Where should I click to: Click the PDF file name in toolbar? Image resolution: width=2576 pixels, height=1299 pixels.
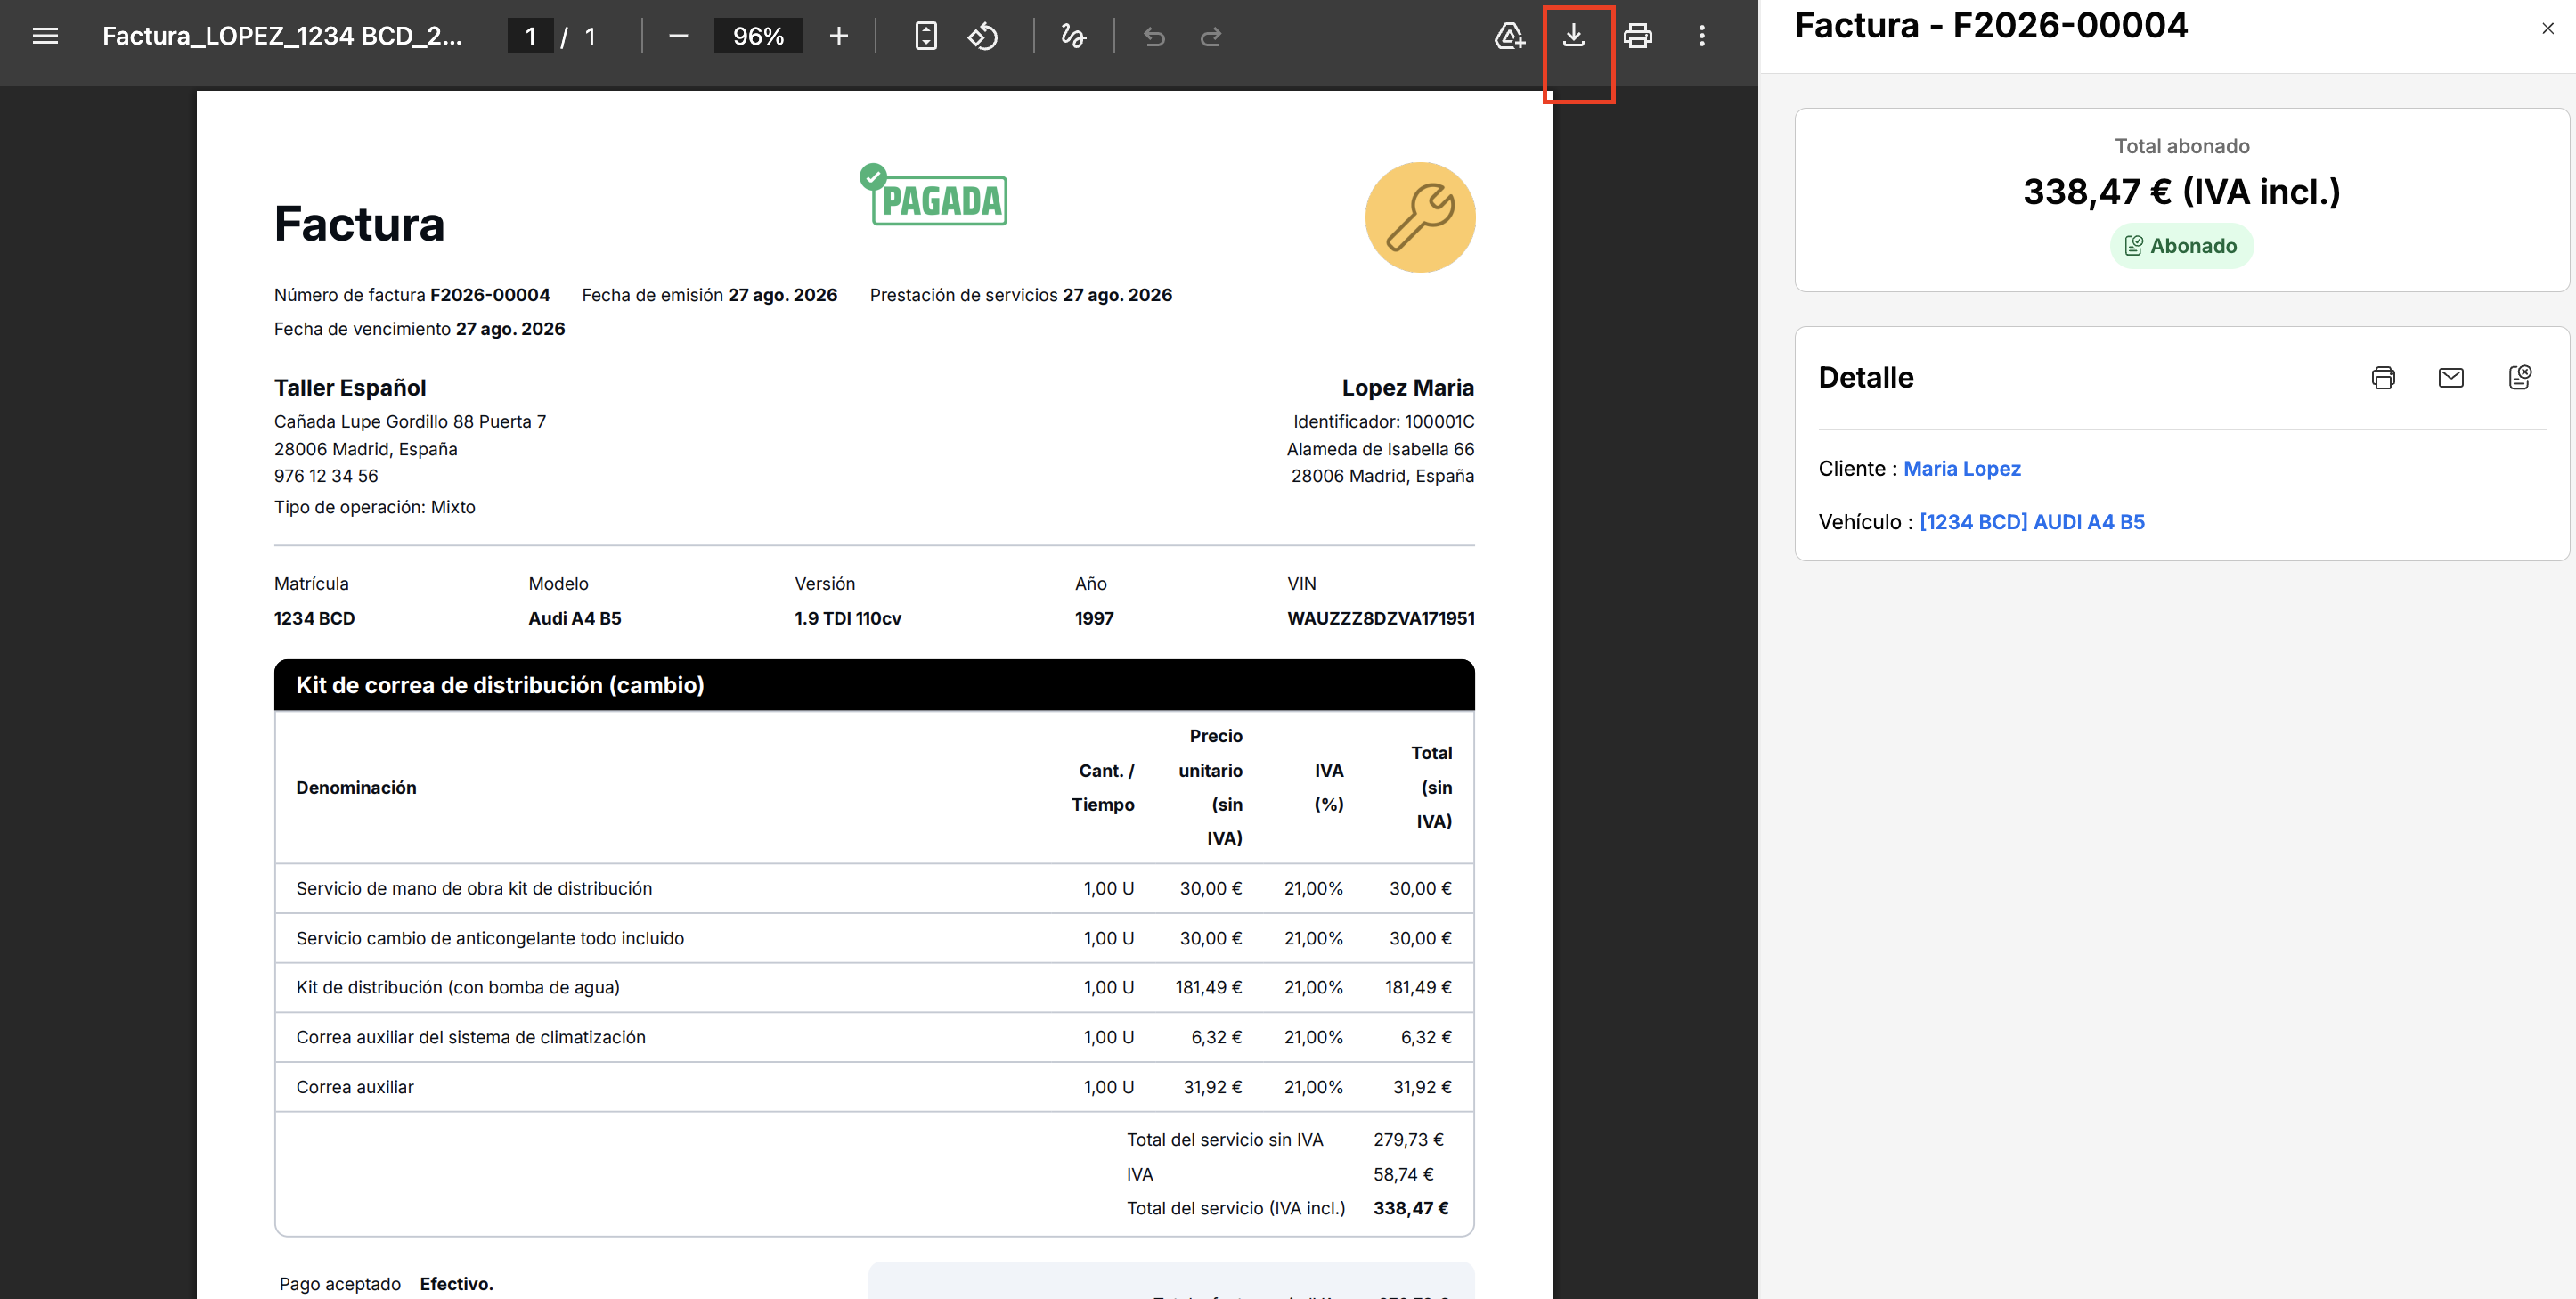coord(282,36)
